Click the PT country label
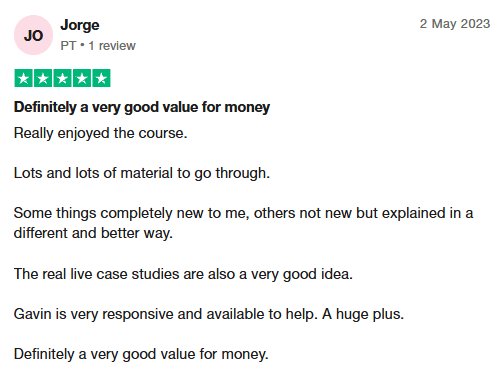This screenshot has width=503, height=375. click(x=68, y=46)
